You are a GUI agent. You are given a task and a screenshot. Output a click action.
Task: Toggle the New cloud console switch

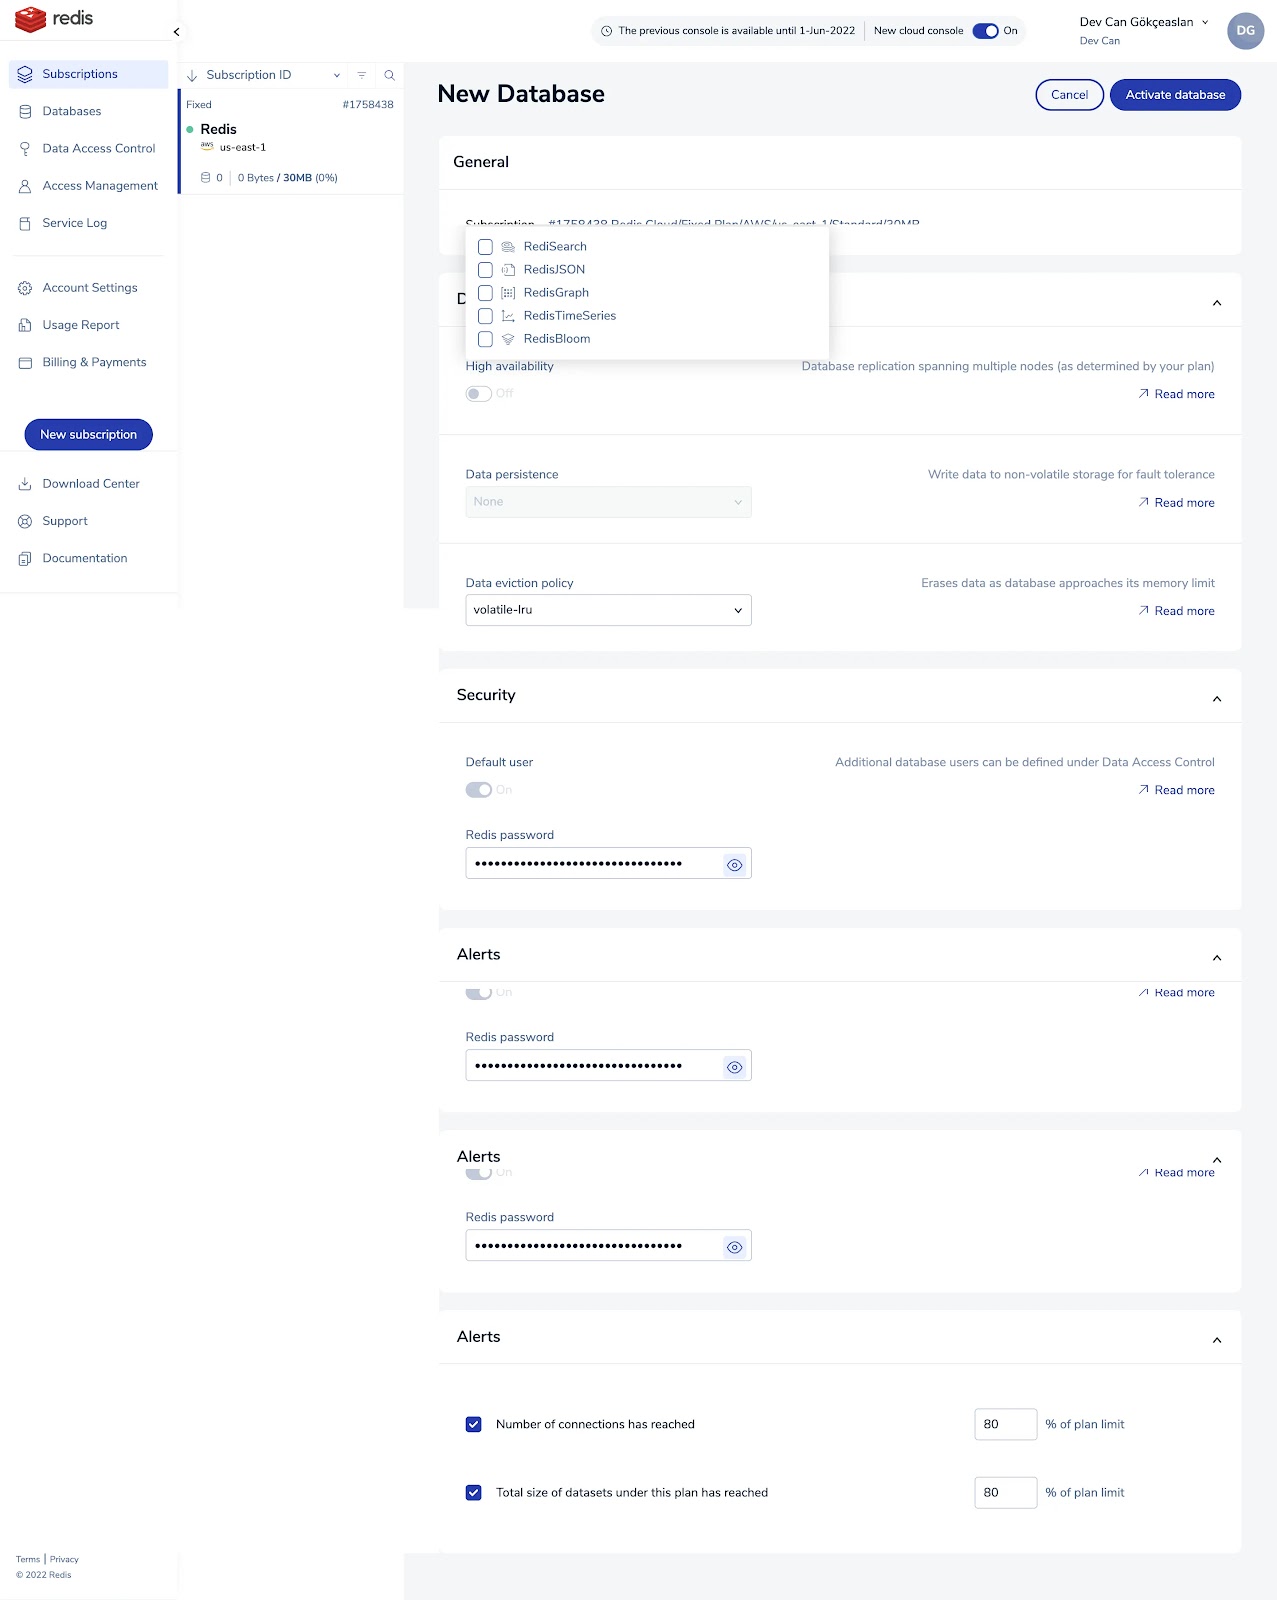coord(985,31)
